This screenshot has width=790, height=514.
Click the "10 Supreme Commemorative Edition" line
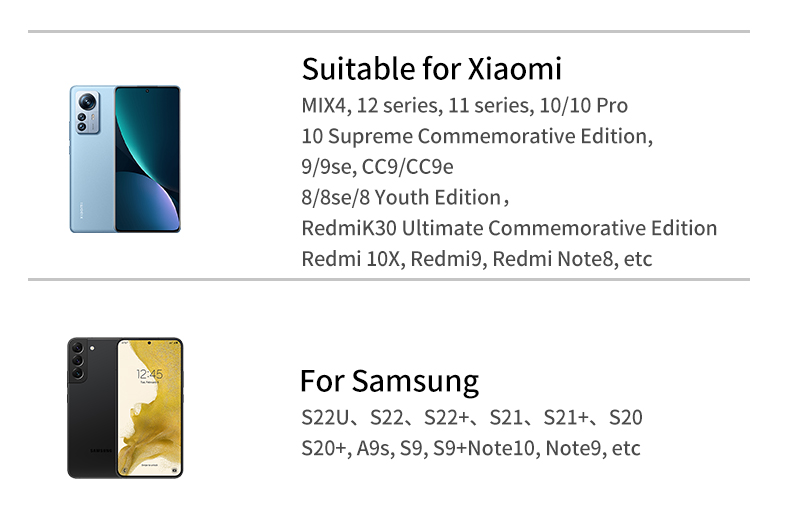[x=477, y=136]
